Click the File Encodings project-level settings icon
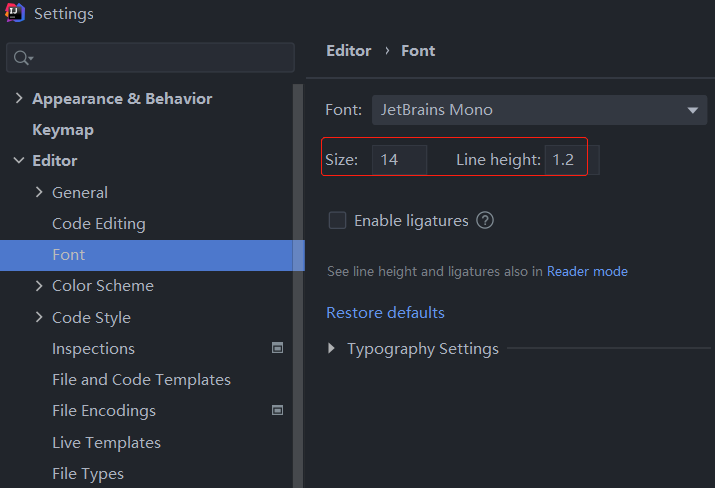The image size is (715, 488). (x=278, y=410)
